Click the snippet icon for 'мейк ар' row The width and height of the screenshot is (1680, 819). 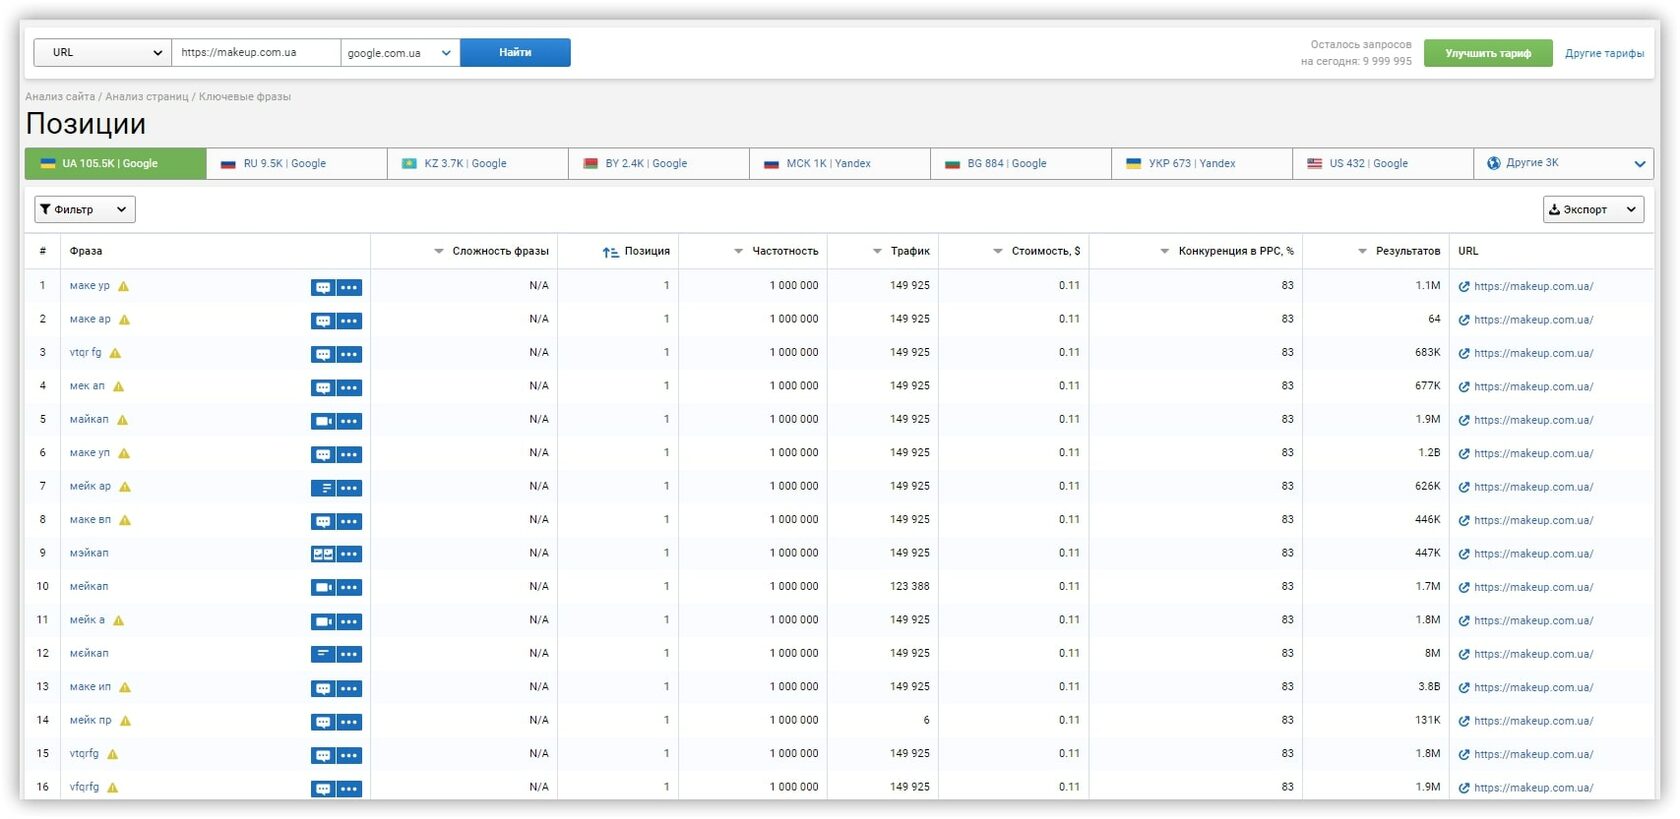click(323, 488)
